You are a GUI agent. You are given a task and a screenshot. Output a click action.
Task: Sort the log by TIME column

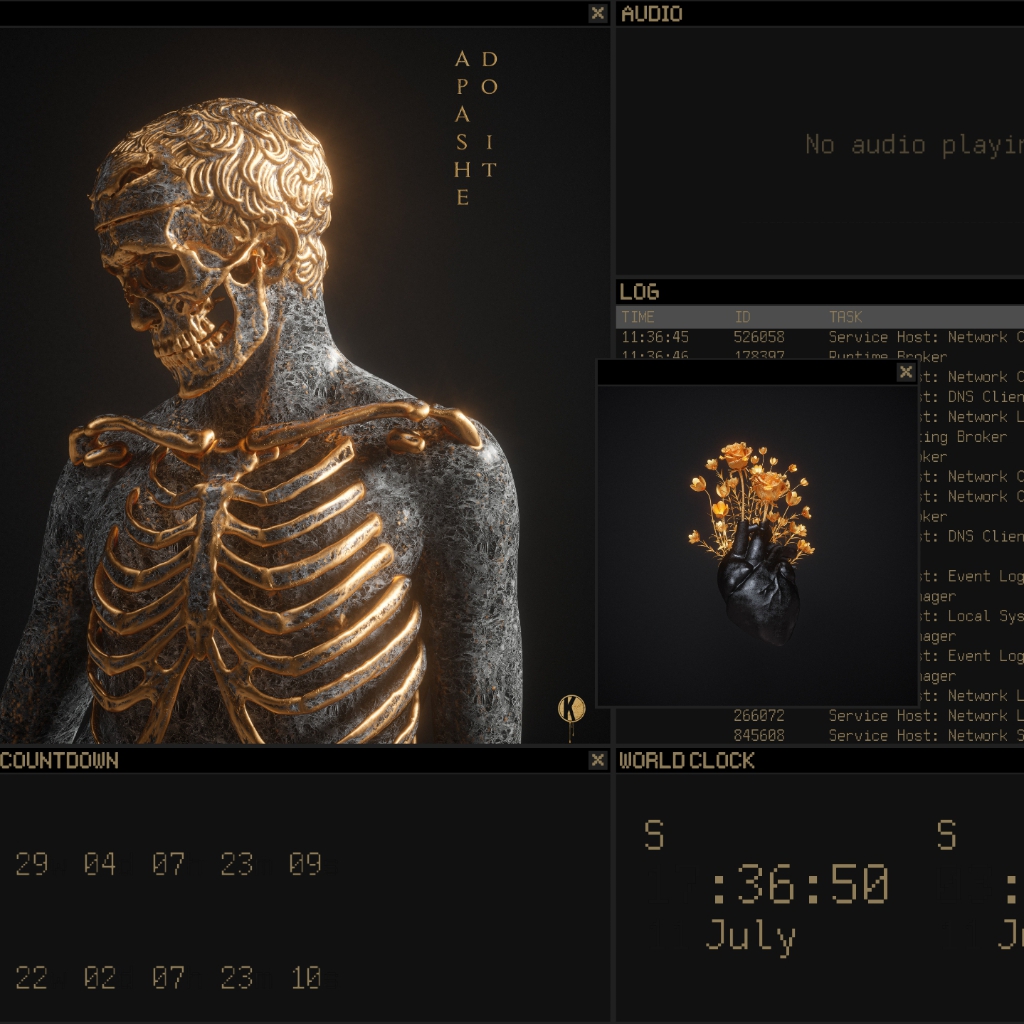[x=637, y=317]
